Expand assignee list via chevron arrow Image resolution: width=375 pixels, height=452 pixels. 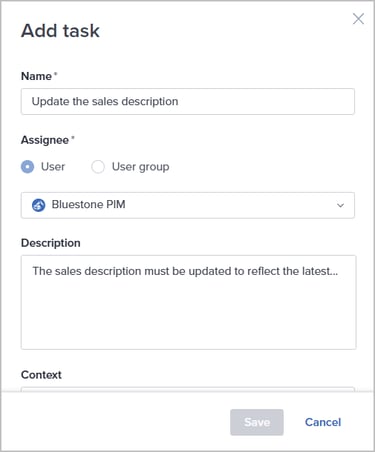click(x=340, y=205)
